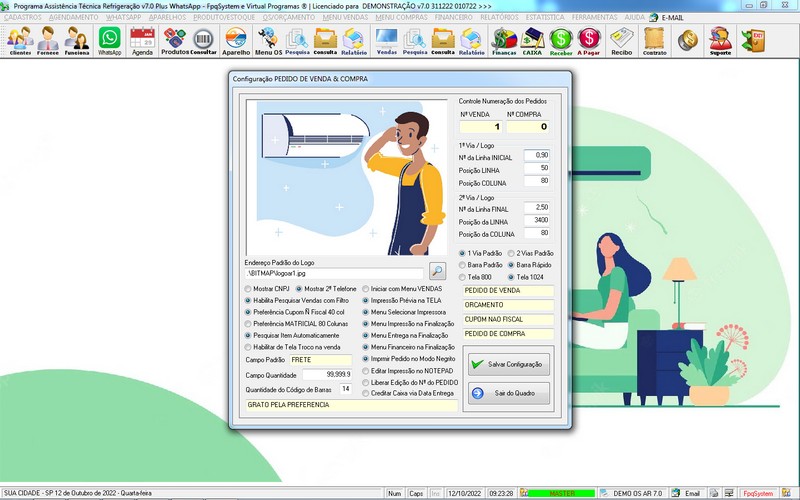Click the Pesquisa icon next to Menu OS
Screen dimensions: 800x500
(297, 41)
